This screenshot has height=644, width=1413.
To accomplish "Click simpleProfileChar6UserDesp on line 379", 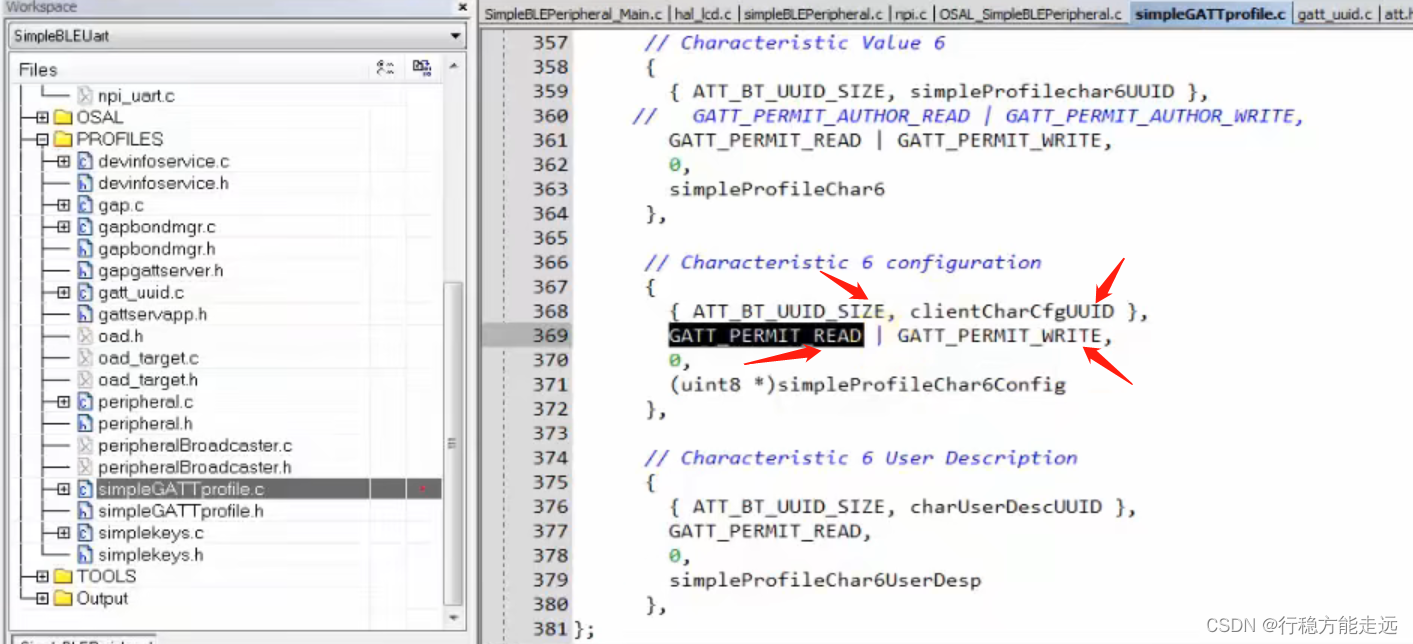I will coord(825,580).
